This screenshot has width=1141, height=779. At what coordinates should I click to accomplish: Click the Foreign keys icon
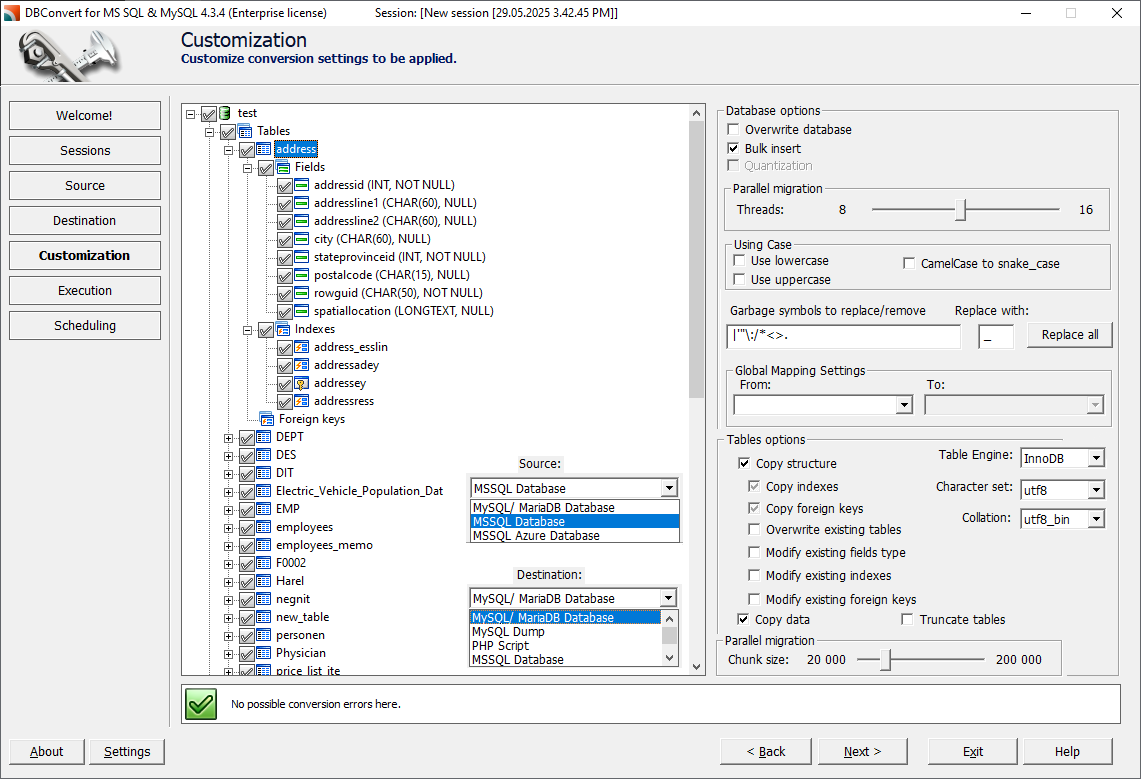(266, 419)
